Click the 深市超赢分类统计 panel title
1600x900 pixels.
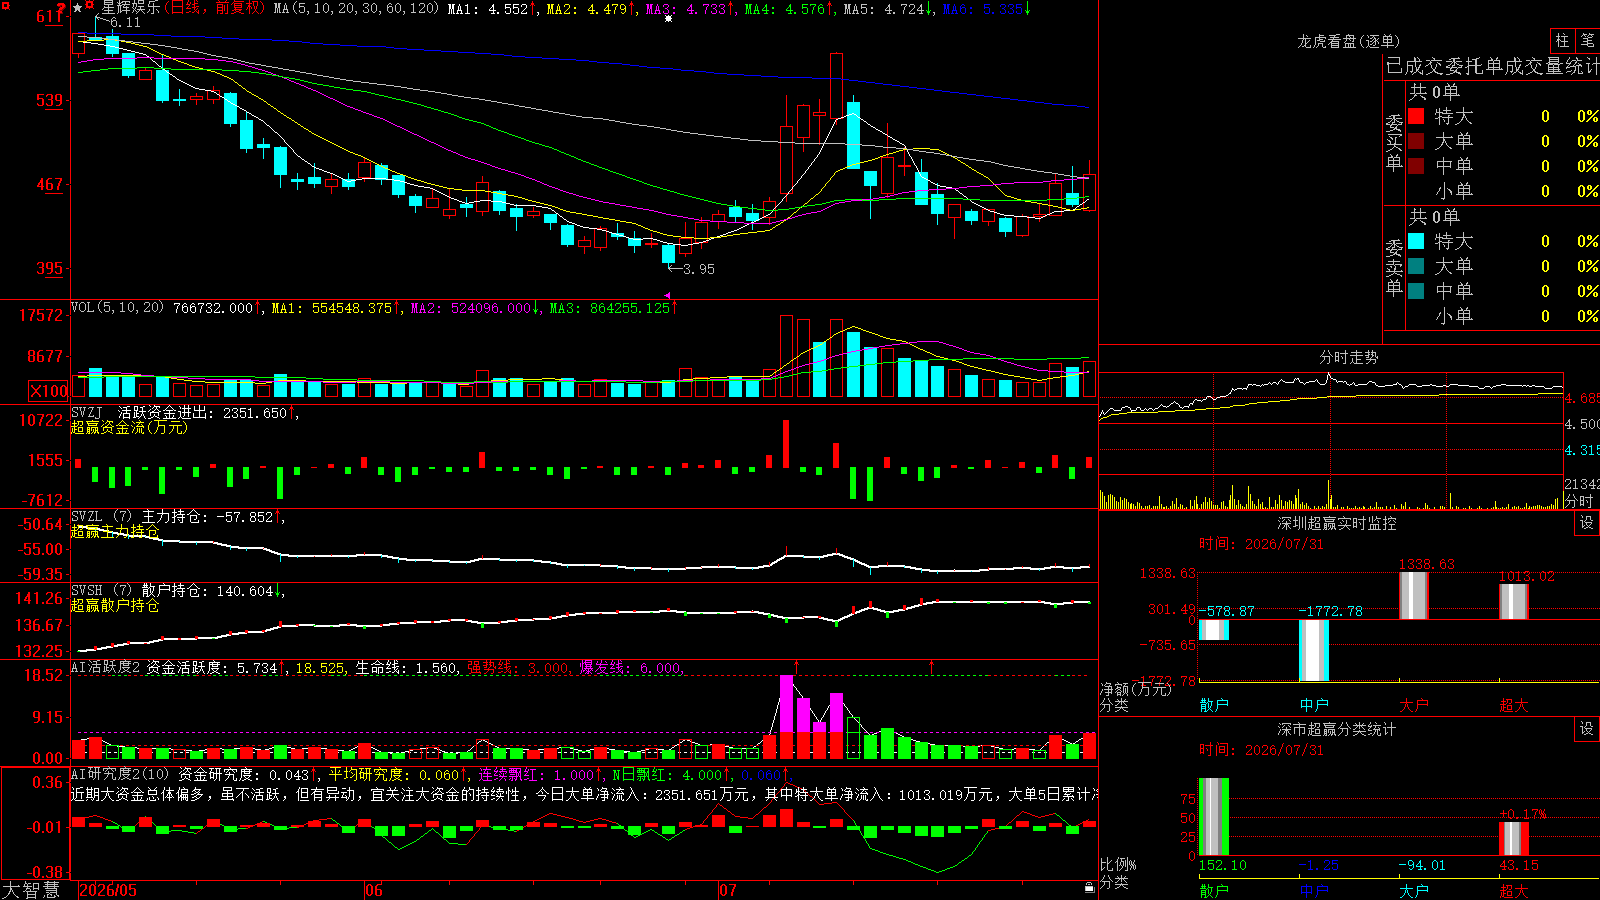coord(1336,729)
